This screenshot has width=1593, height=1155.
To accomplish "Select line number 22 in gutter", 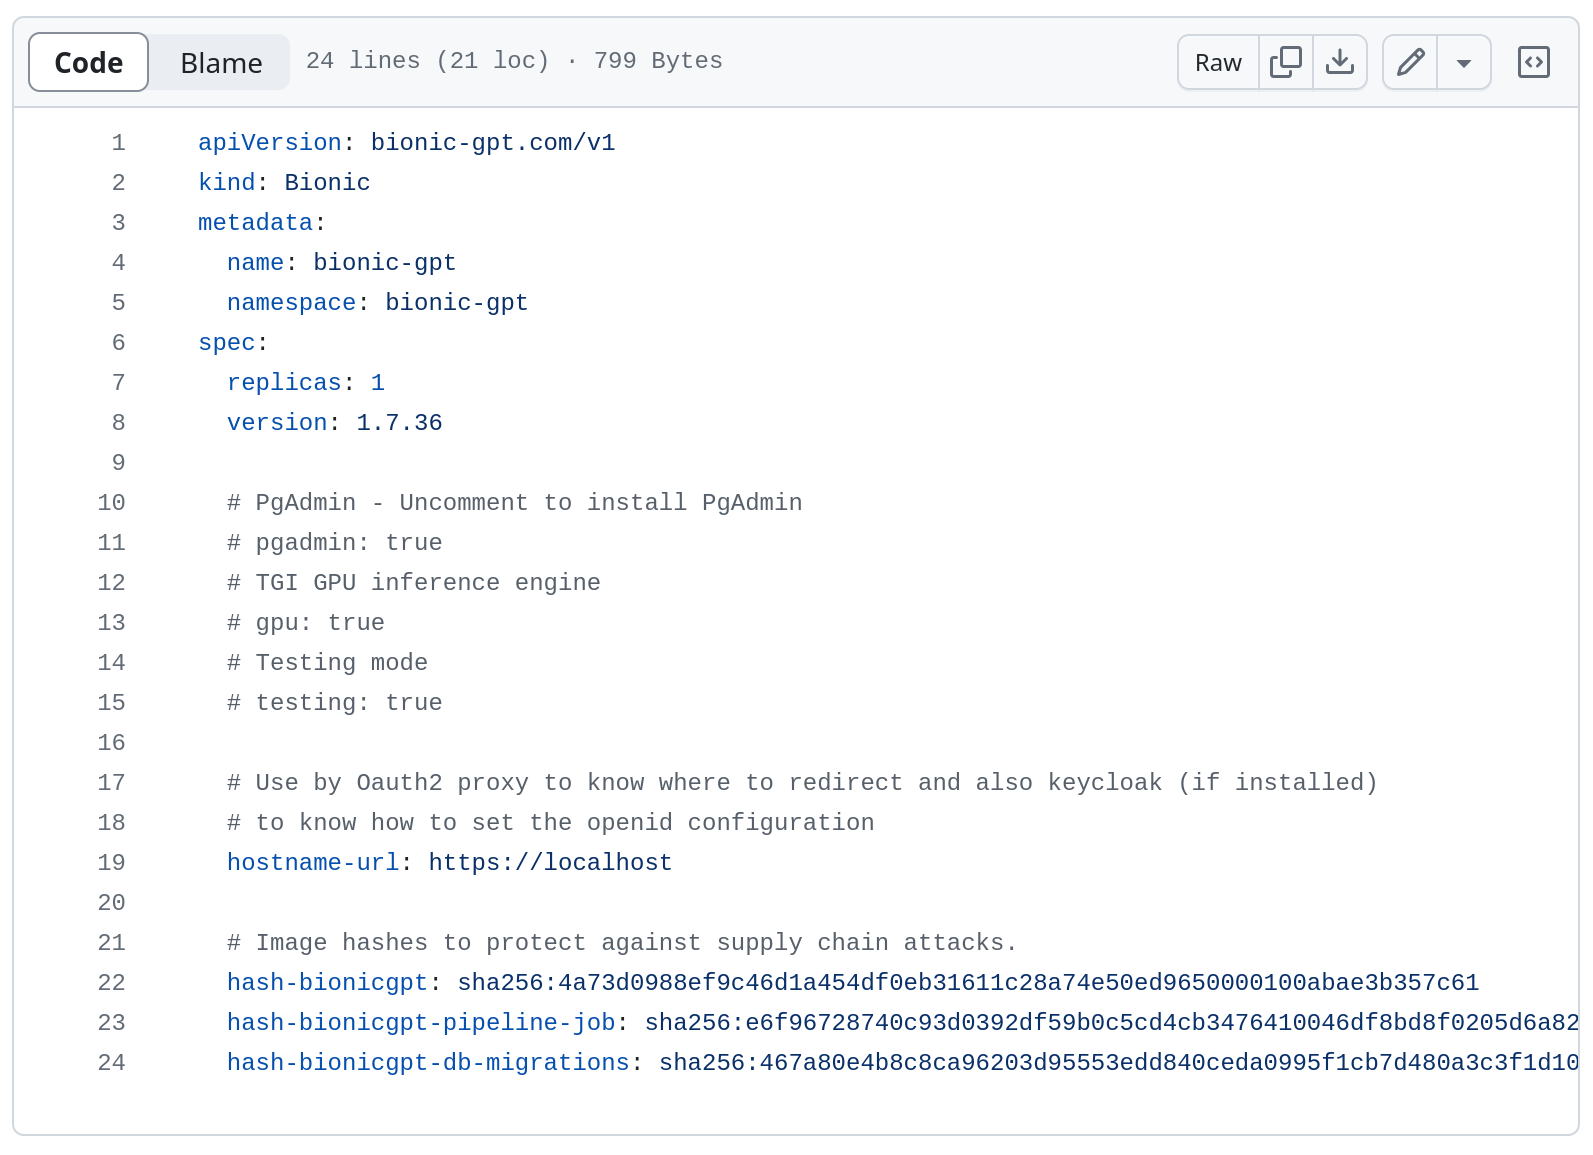I will point(112,983).
